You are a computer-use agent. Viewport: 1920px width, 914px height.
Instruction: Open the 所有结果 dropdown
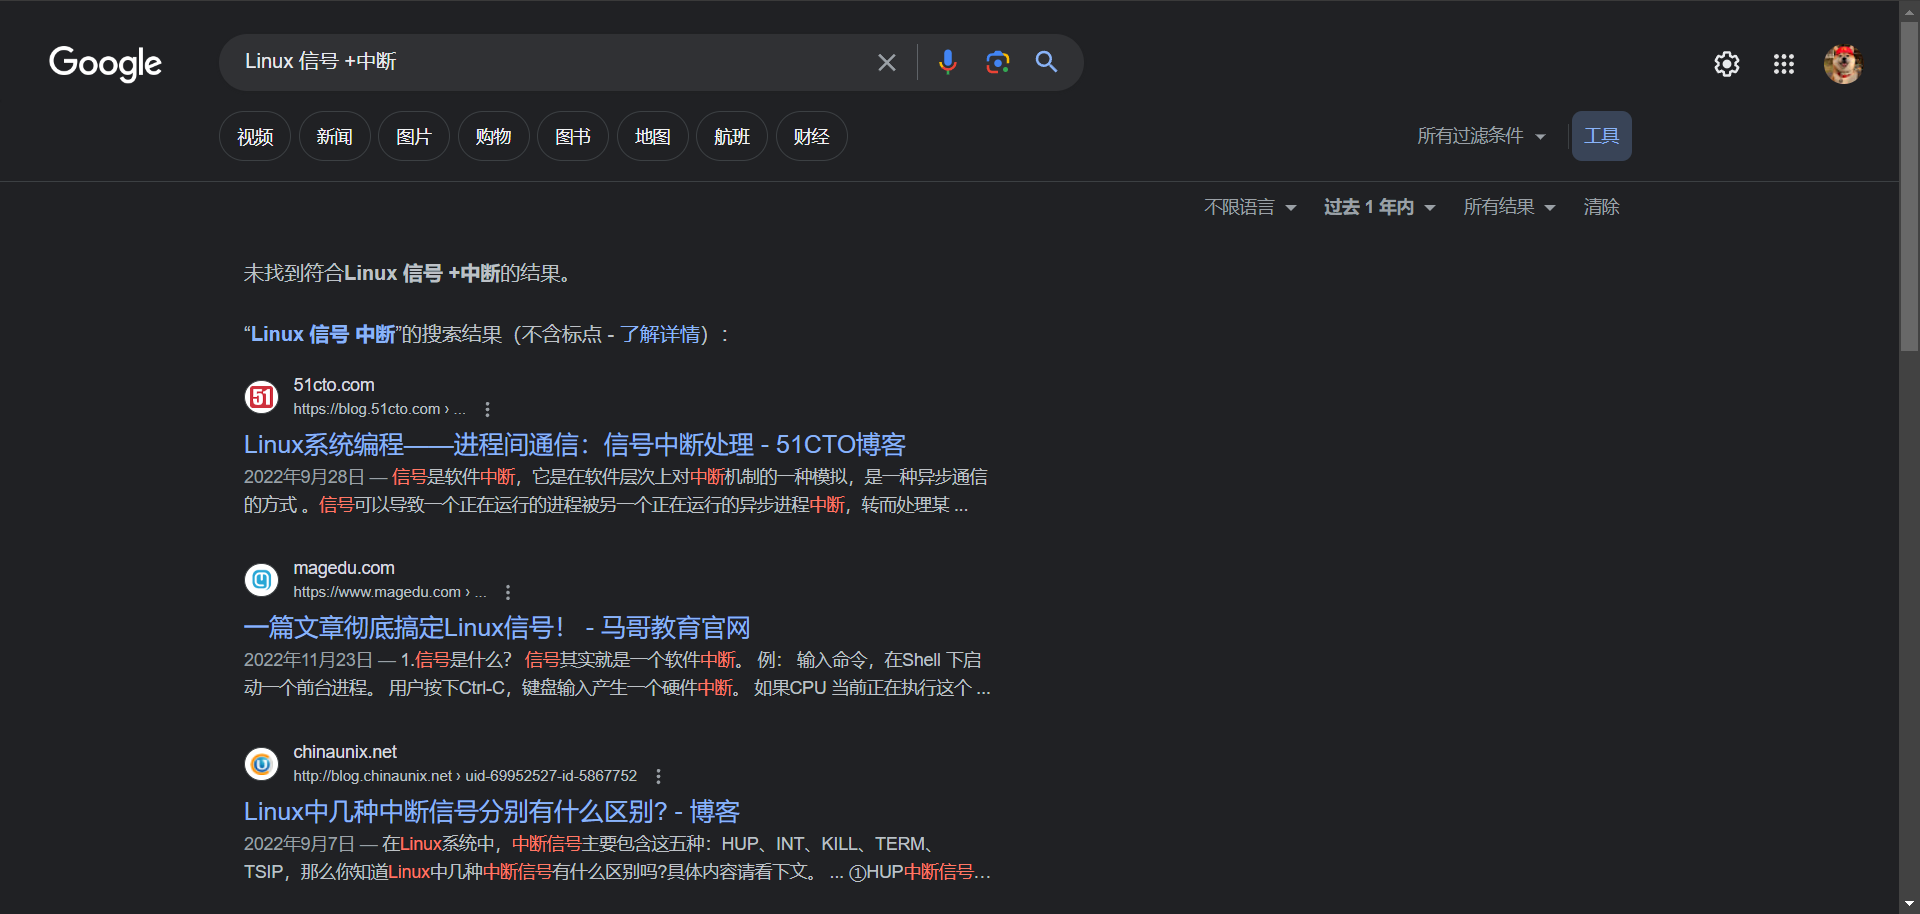point(1509,207)
